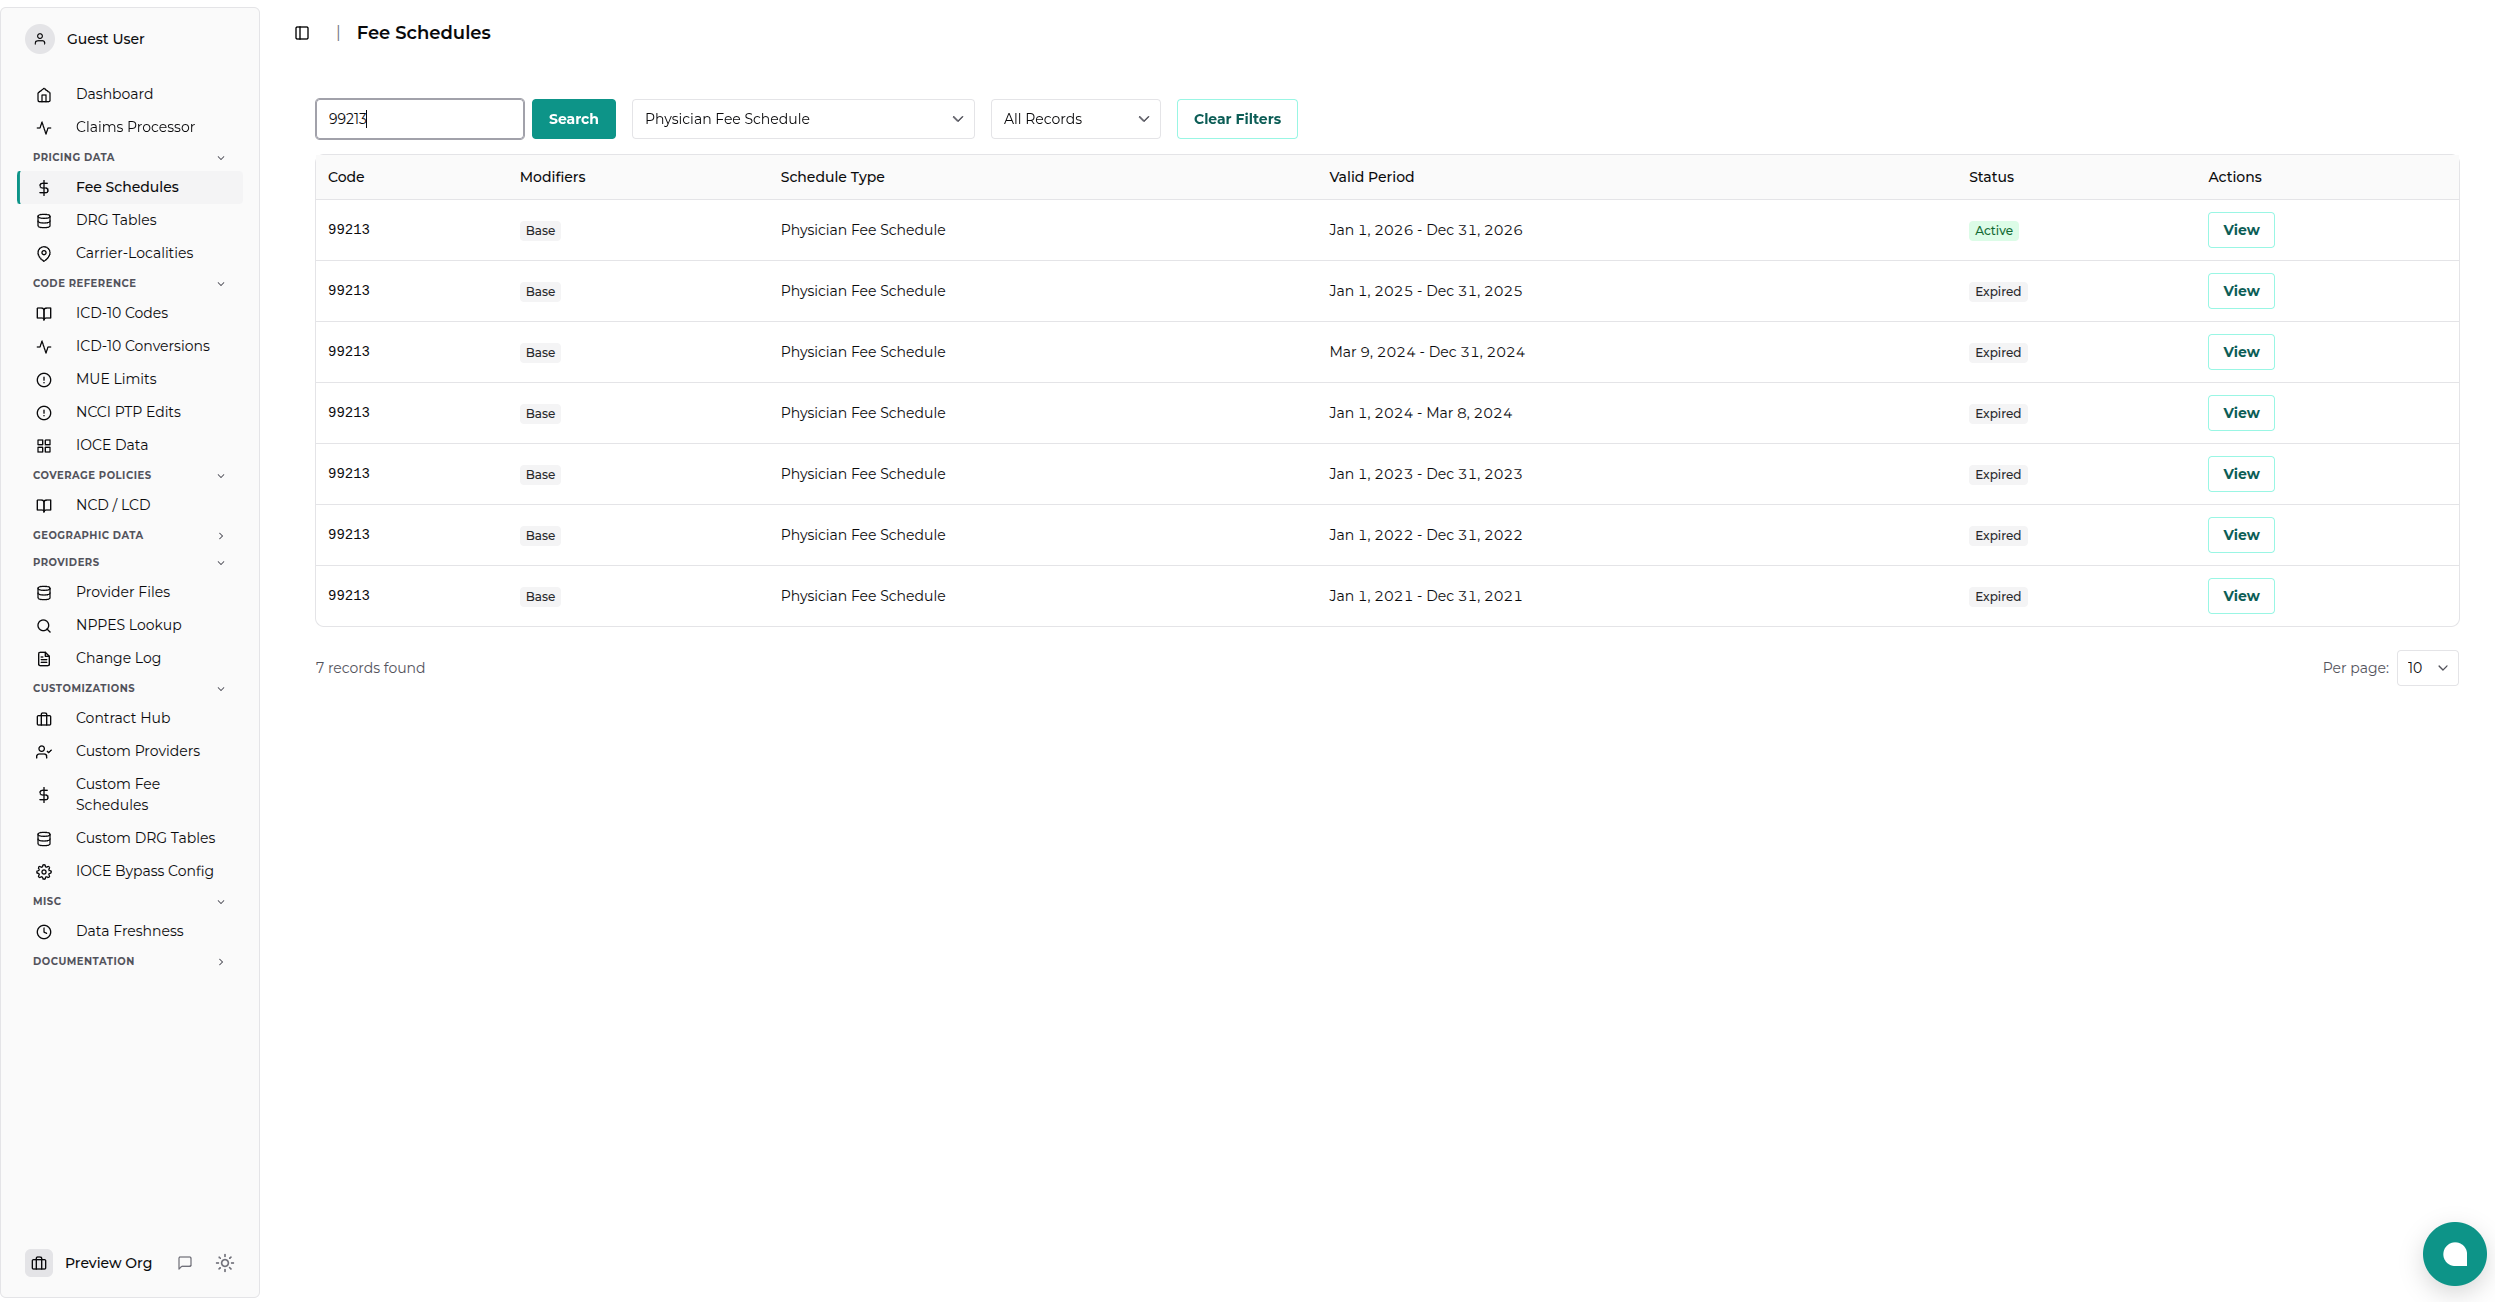Toggle light/dark theme sun icon
The height and width of the screenshot is (1302, 2495).
[x=225, y=1263]
